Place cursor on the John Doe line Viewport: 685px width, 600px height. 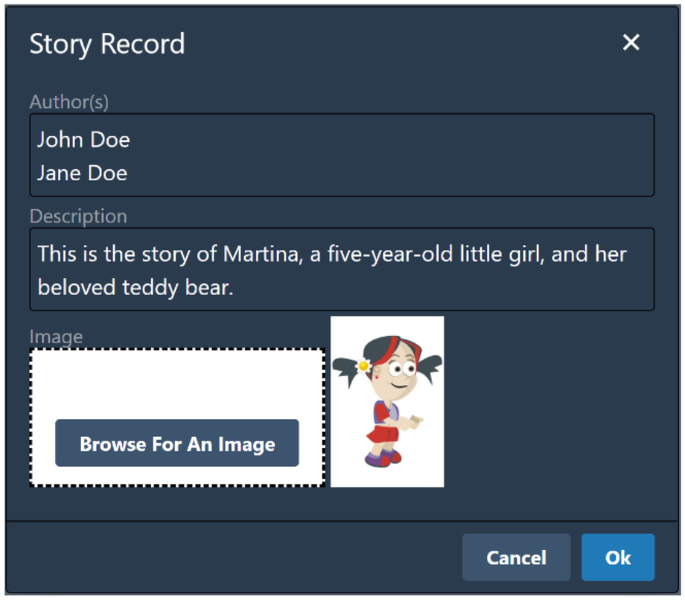coord(83,140)
